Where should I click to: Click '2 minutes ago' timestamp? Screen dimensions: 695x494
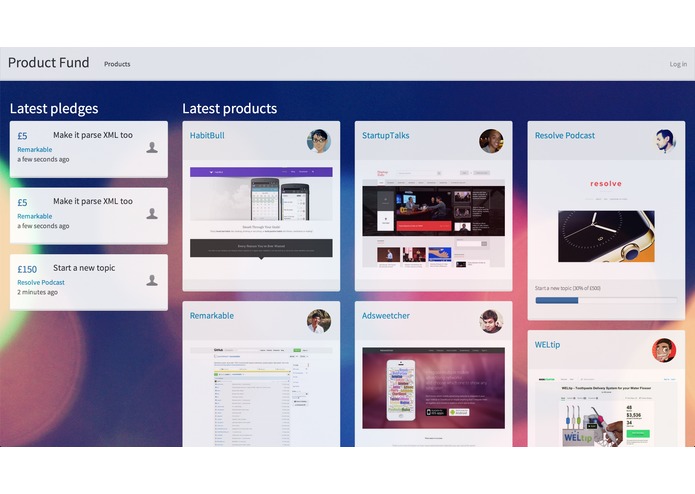tap(37, 292)
